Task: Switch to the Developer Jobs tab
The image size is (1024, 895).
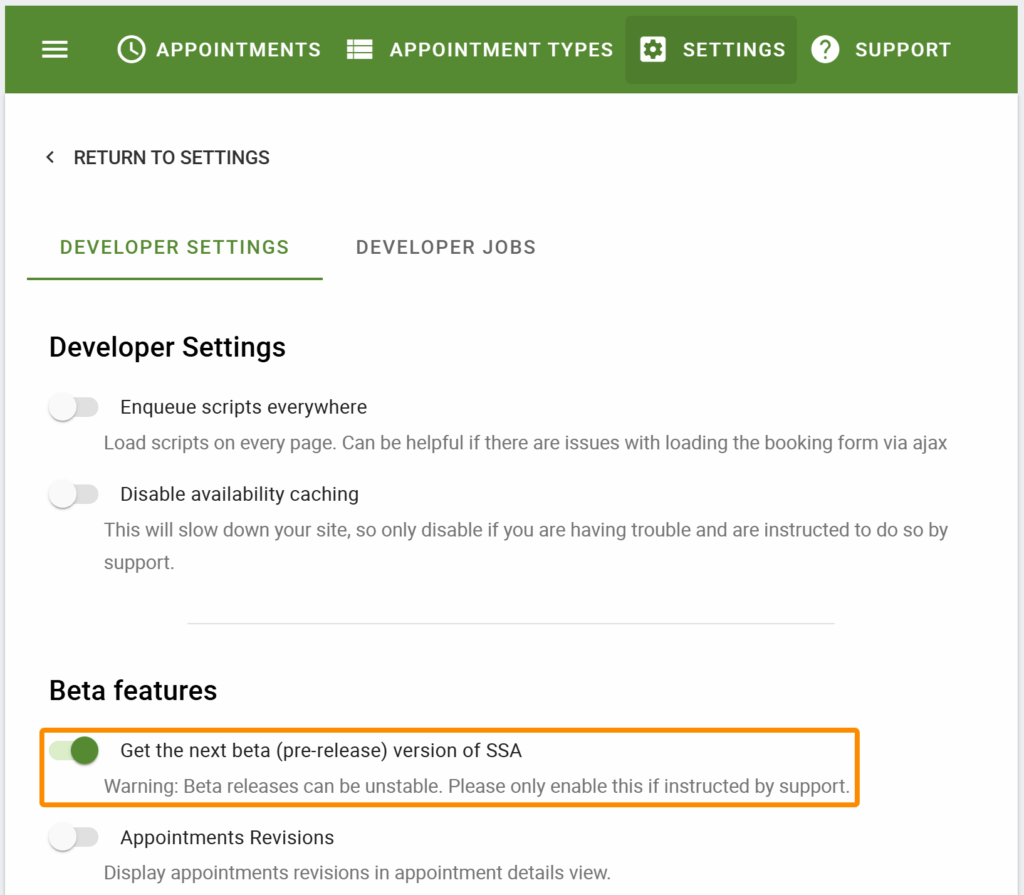Action: [x=446, y=247]
